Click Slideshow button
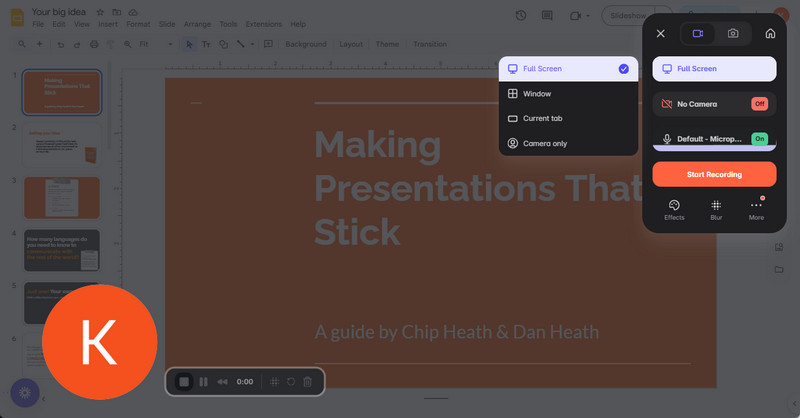 point(629,16)
